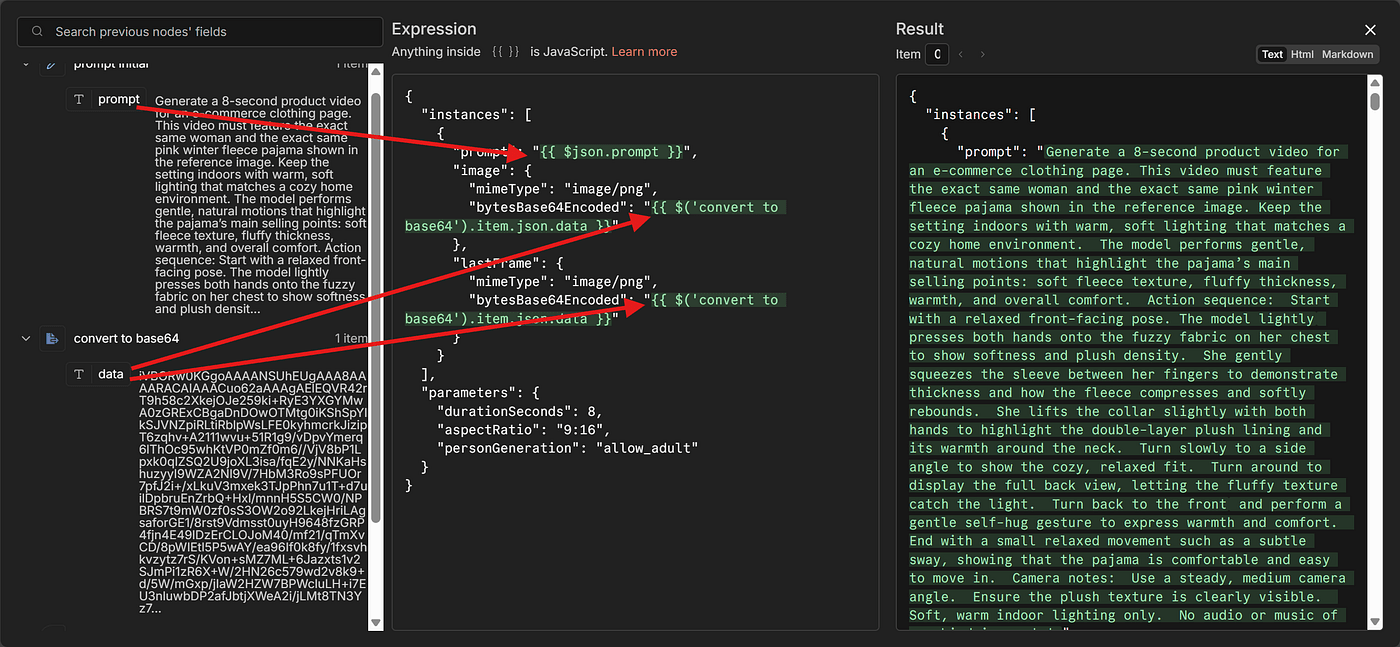The image size is (1400, 647).
Task: Go to previous result item arrow
Action: (x=961, y=55)
